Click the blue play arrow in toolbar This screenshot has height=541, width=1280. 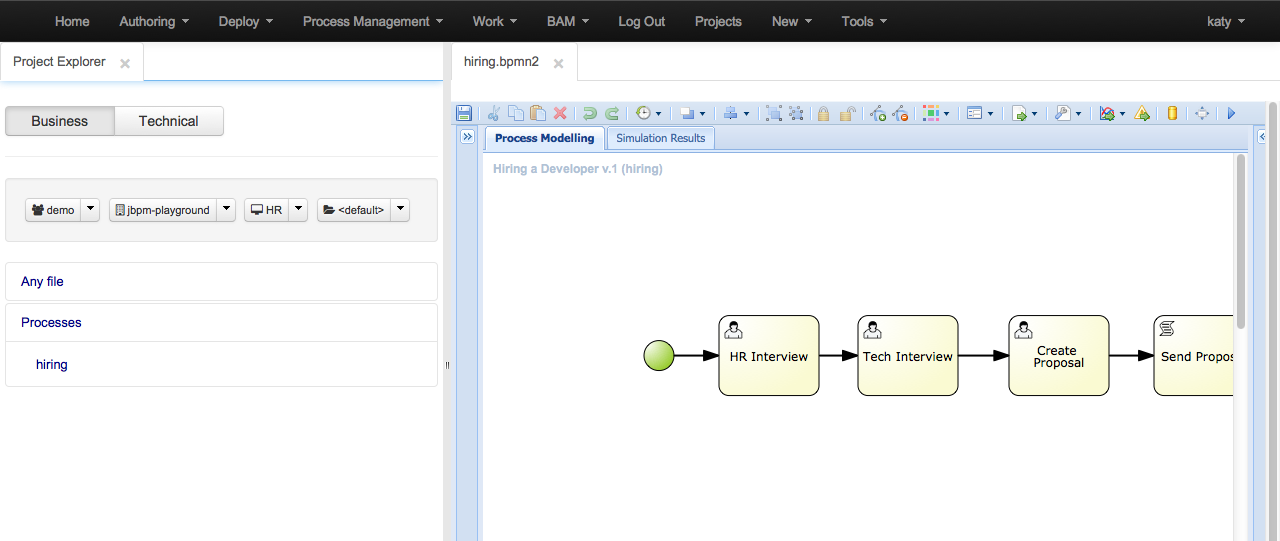(x=1231, y=114)
